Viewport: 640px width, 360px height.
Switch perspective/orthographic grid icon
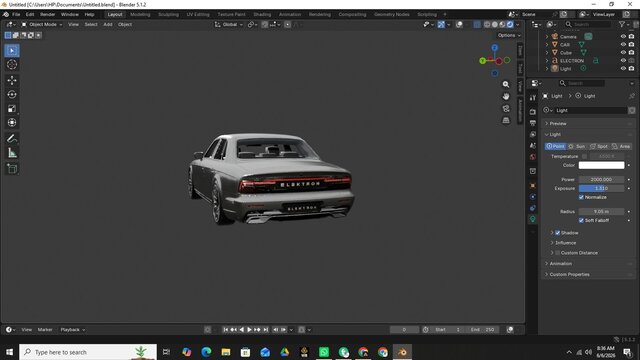pyautogui.click(x=506, y=120)
